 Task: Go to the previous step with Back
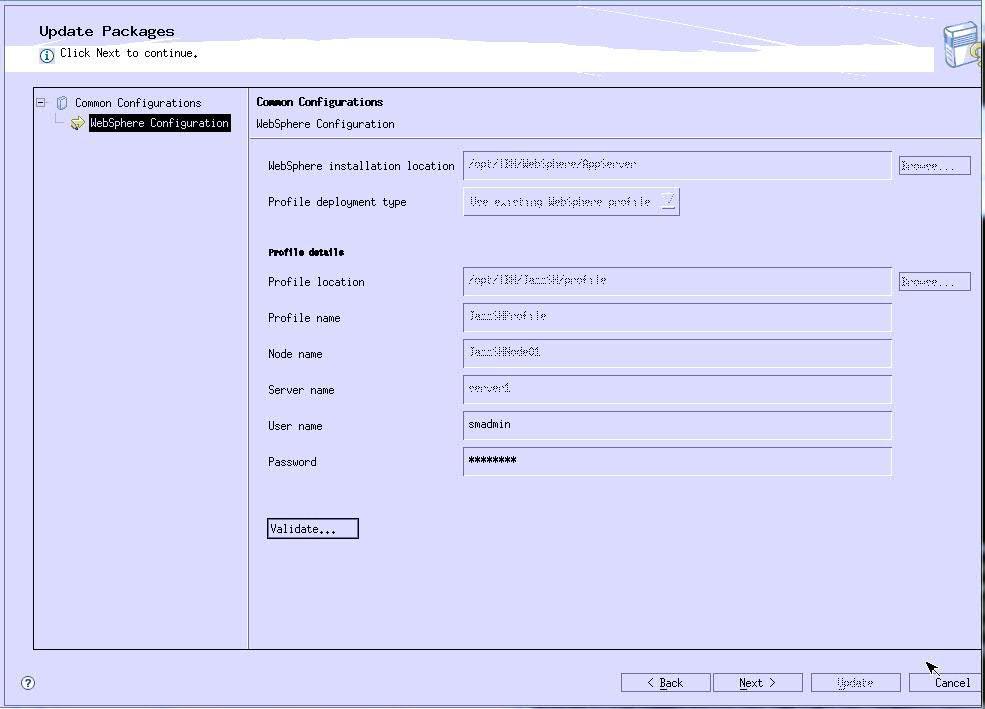tap(665, 683)
